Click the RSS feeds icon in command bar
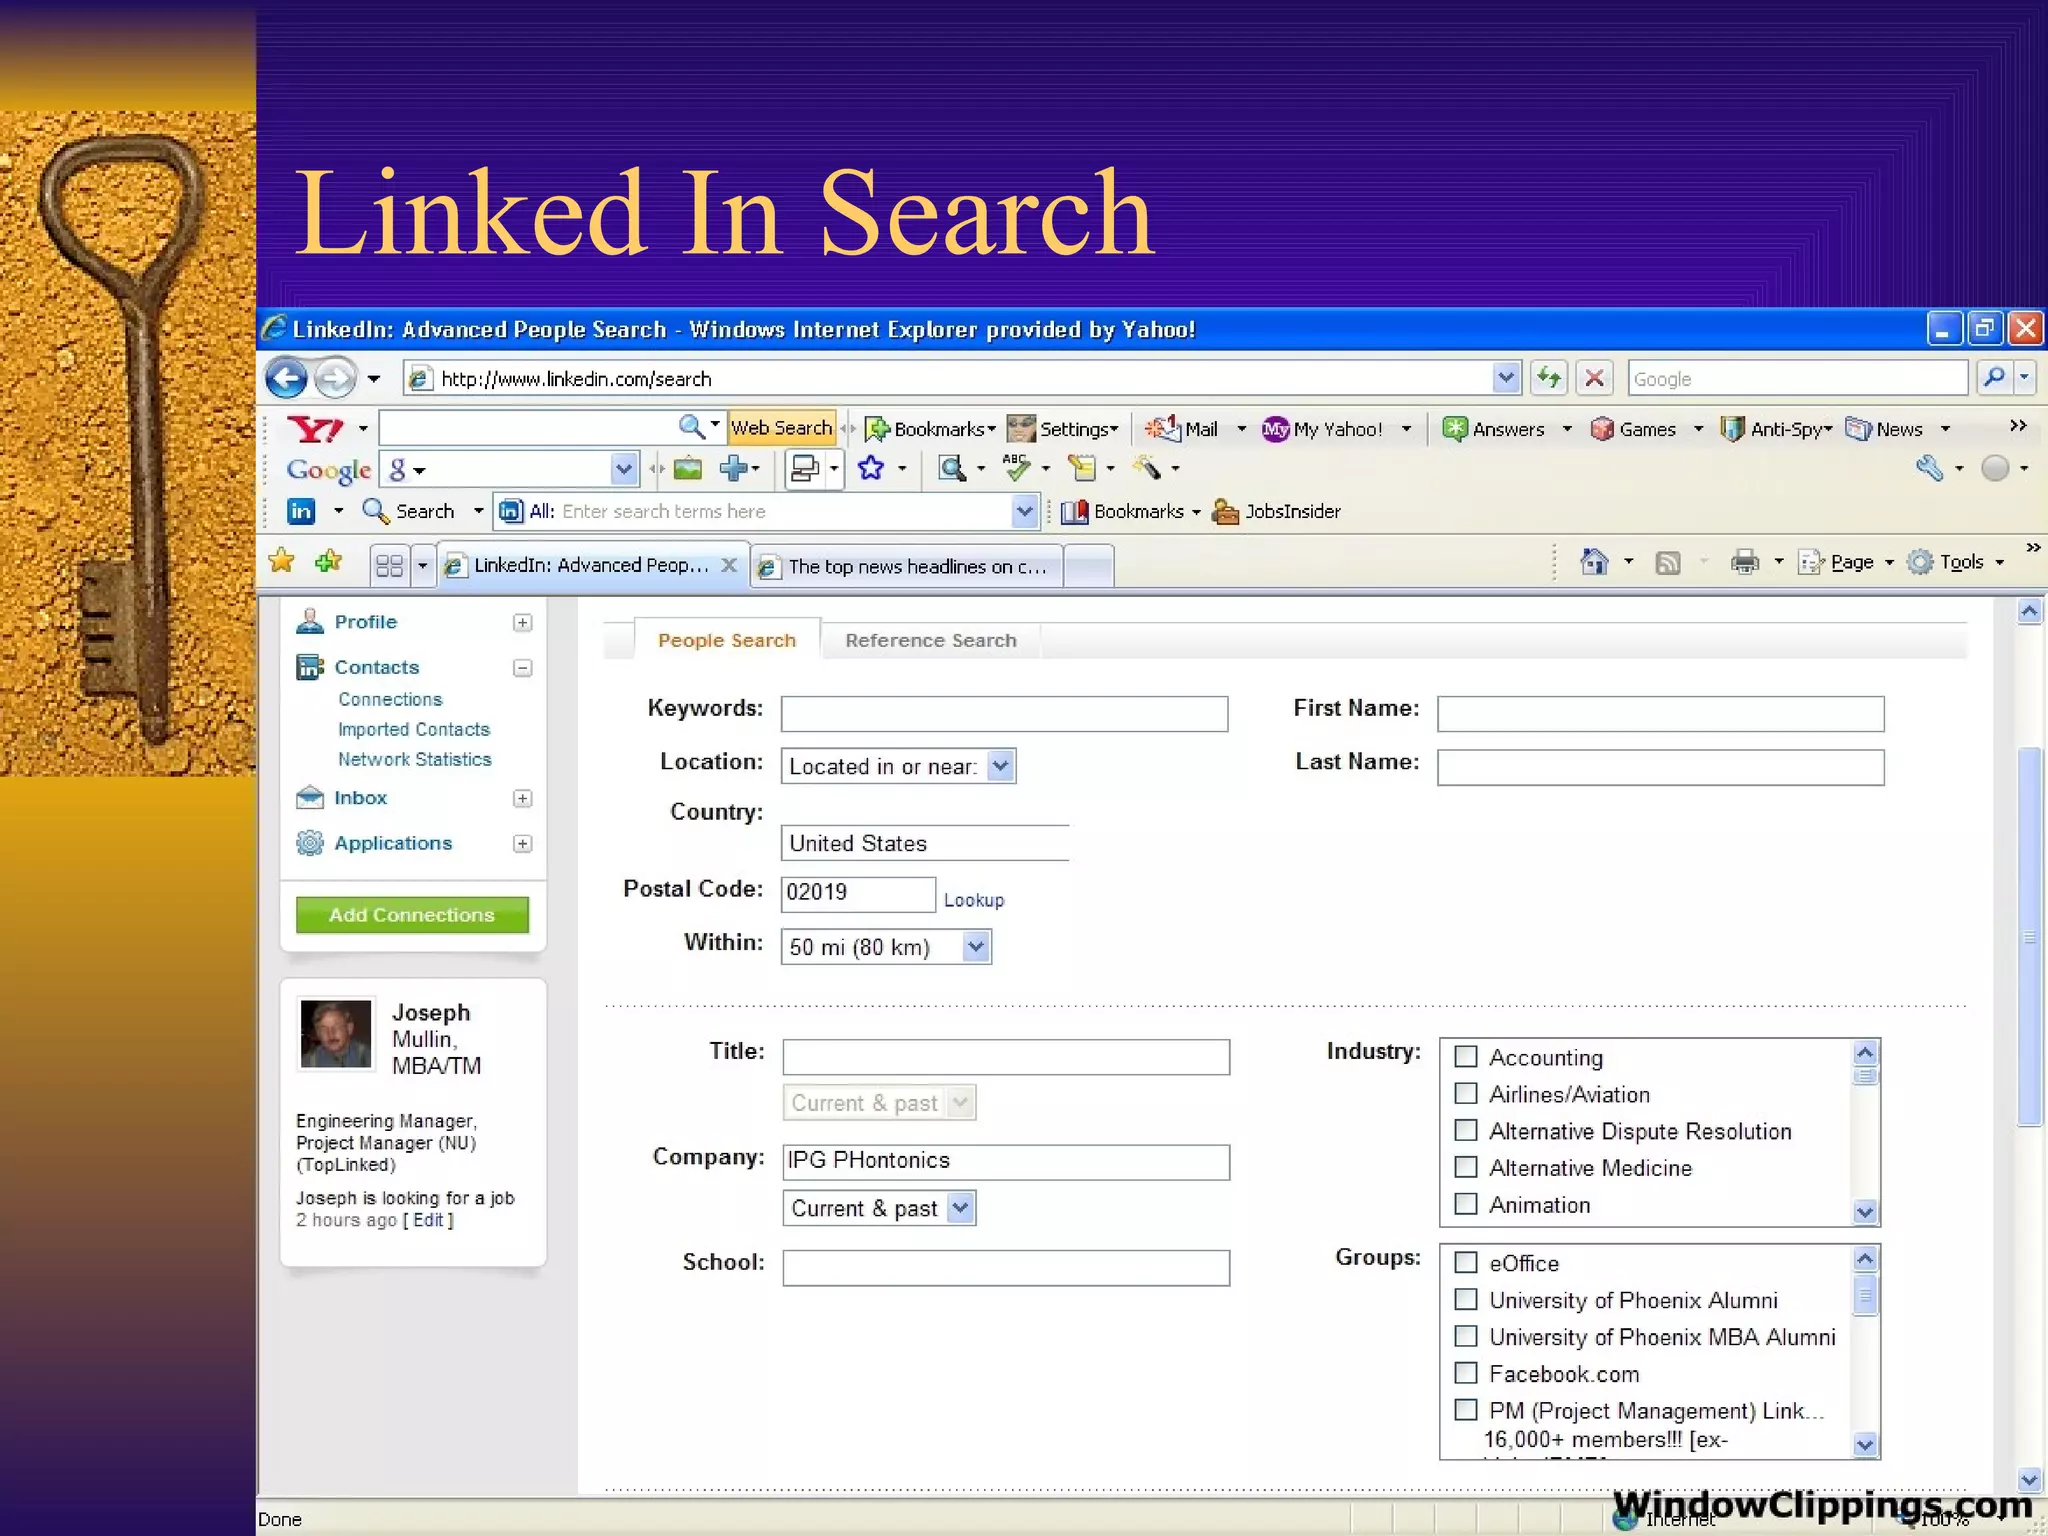 1668,563
